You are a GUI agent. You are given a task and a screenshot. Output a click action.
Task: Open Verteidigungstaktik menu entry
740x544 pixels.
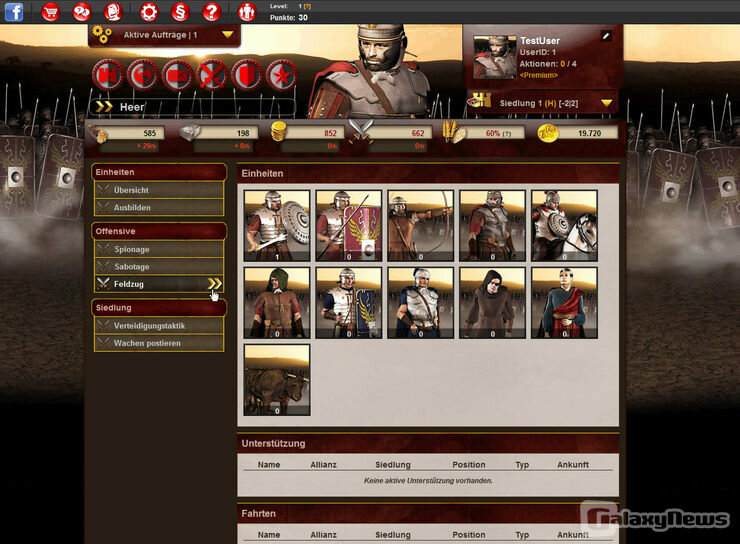(159, 326)
